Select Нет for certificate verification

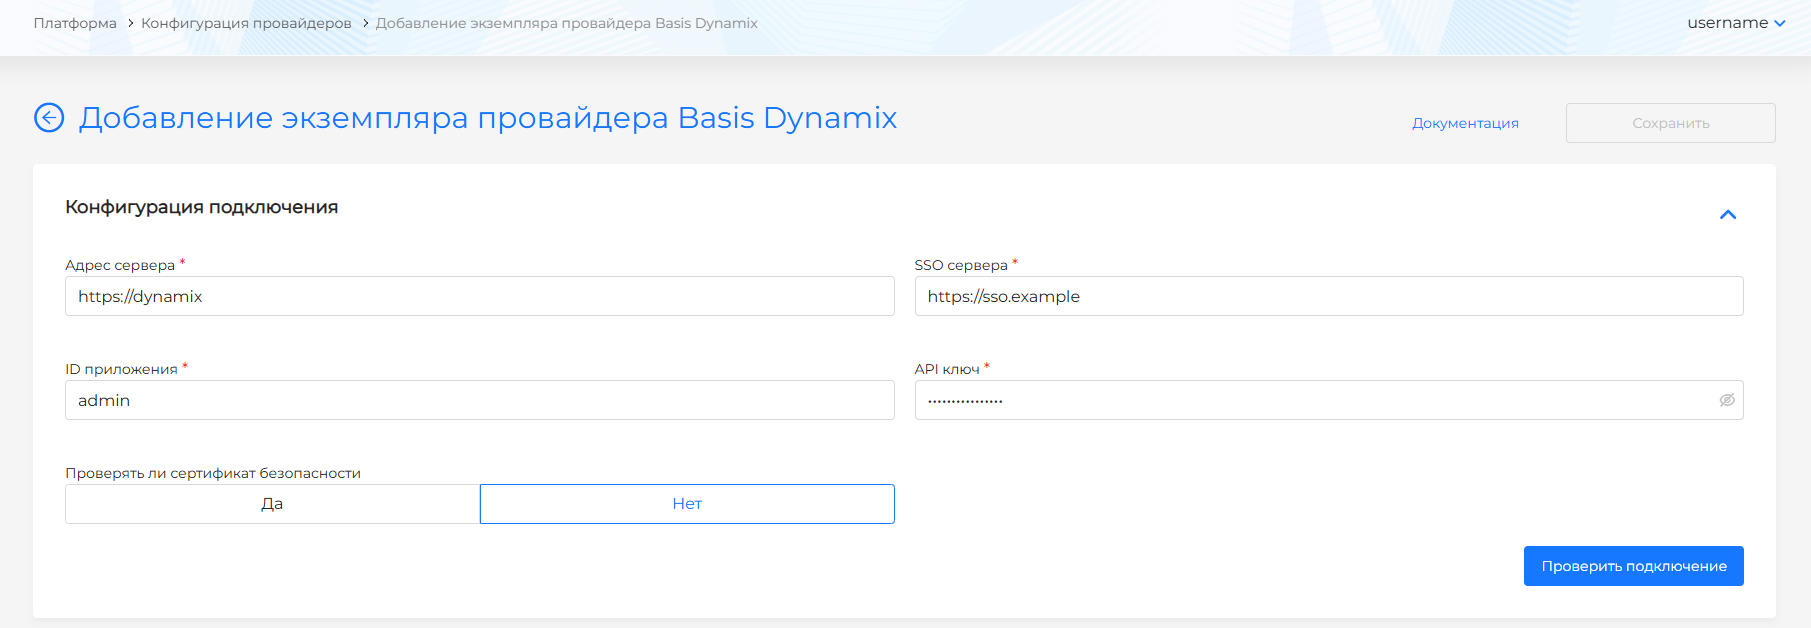point(687,504)
